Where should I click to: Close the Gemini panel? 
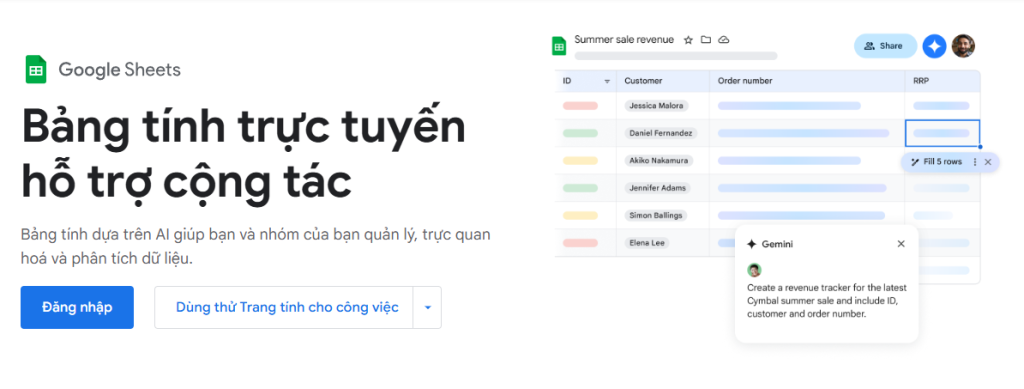click(x=901, y=244)
